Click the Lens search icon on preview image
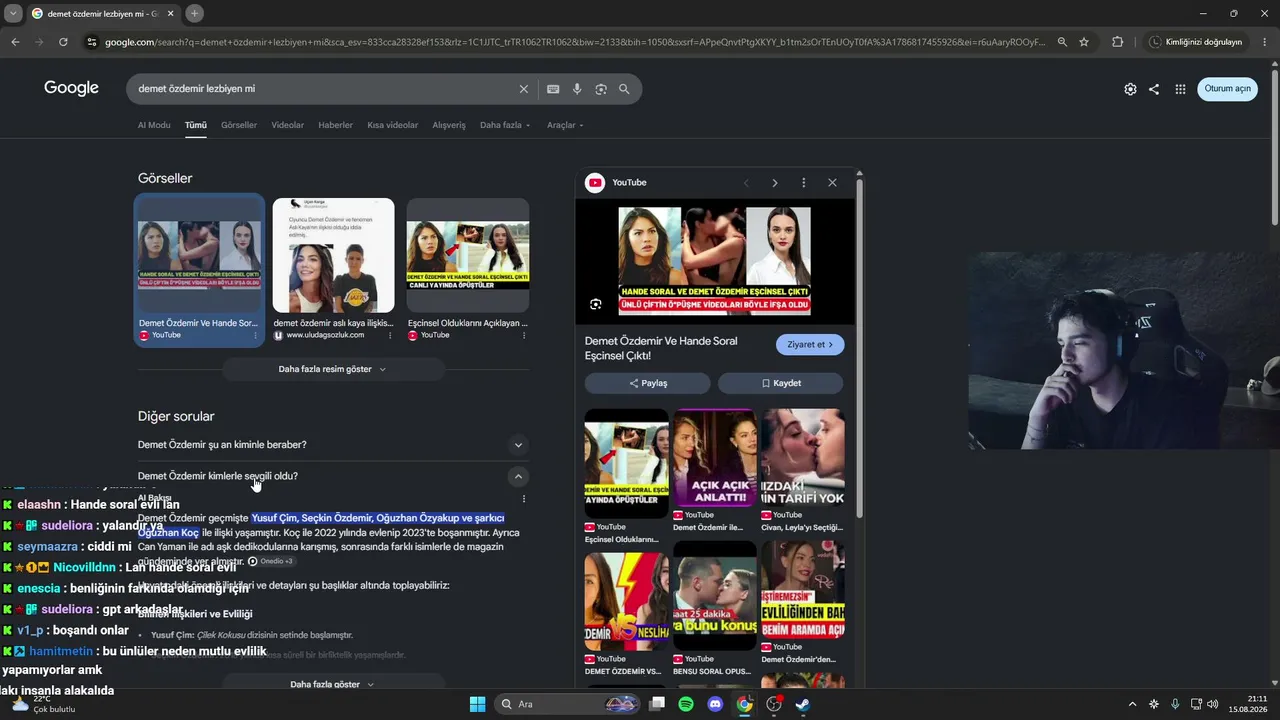Screen dimensions: 1280x720 point(596,304)
